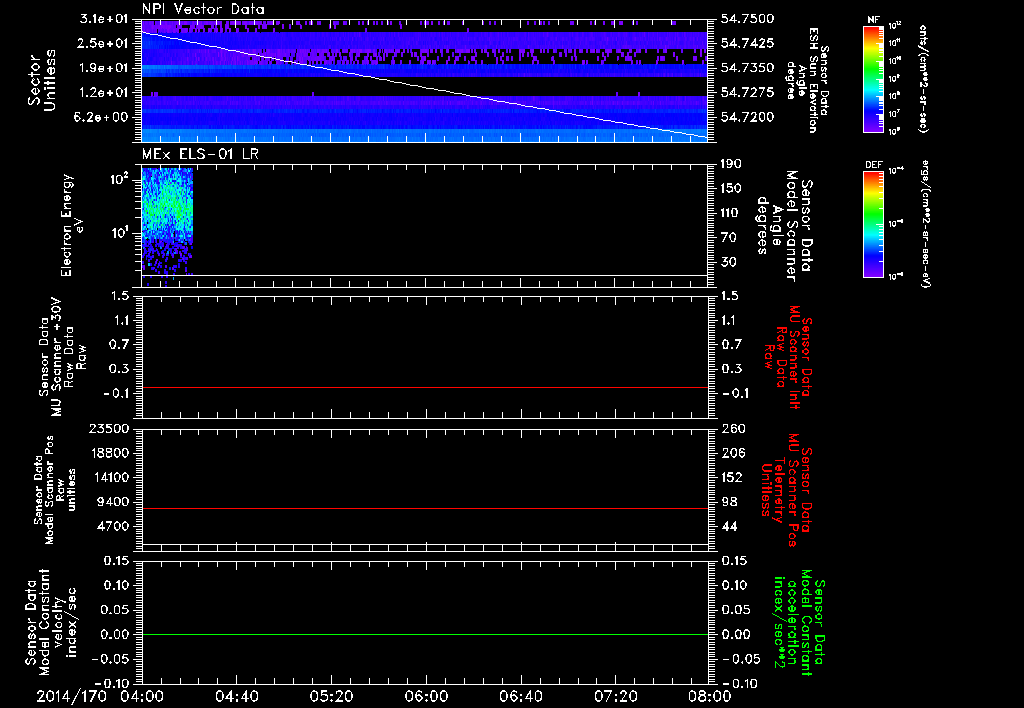Viewport: 1024px width, 708px height.
Task: Click the "23500" scanner position tick value
Action: pyautogui.click(x=109, y=428)
